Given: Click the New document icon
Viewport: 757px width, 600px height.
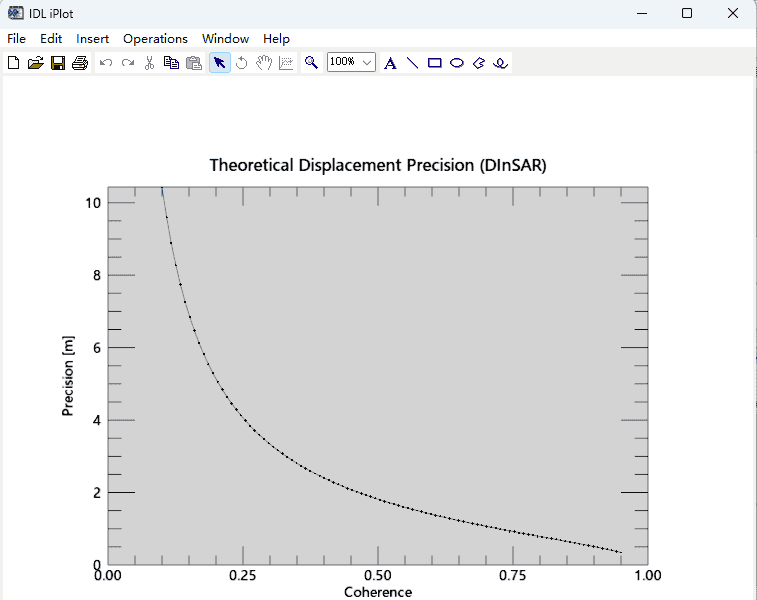Looking at the screenshot, I should [13, 63].
